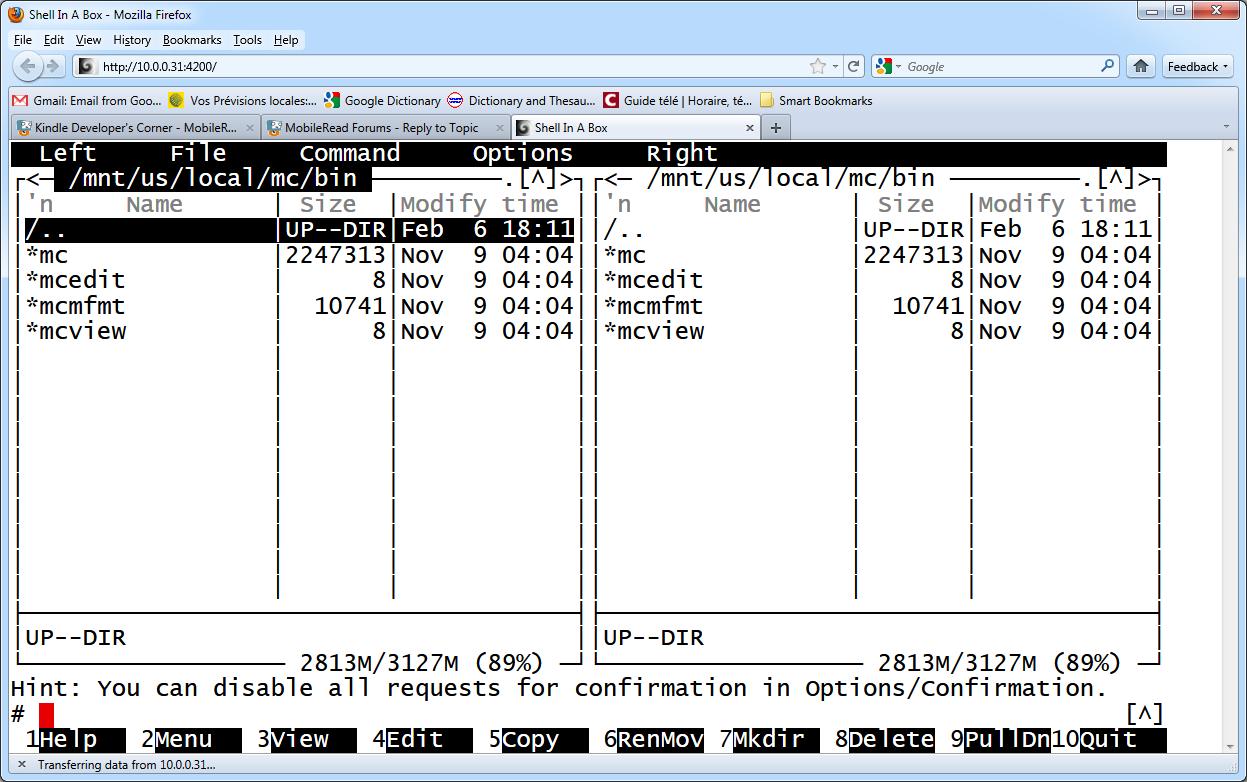Open the File menu in Midnight Commander

198,154
